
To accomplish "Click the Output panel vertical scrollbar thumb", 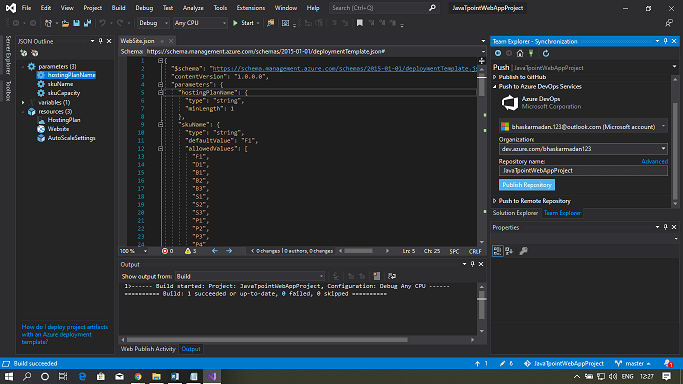I will coord(481,304).
